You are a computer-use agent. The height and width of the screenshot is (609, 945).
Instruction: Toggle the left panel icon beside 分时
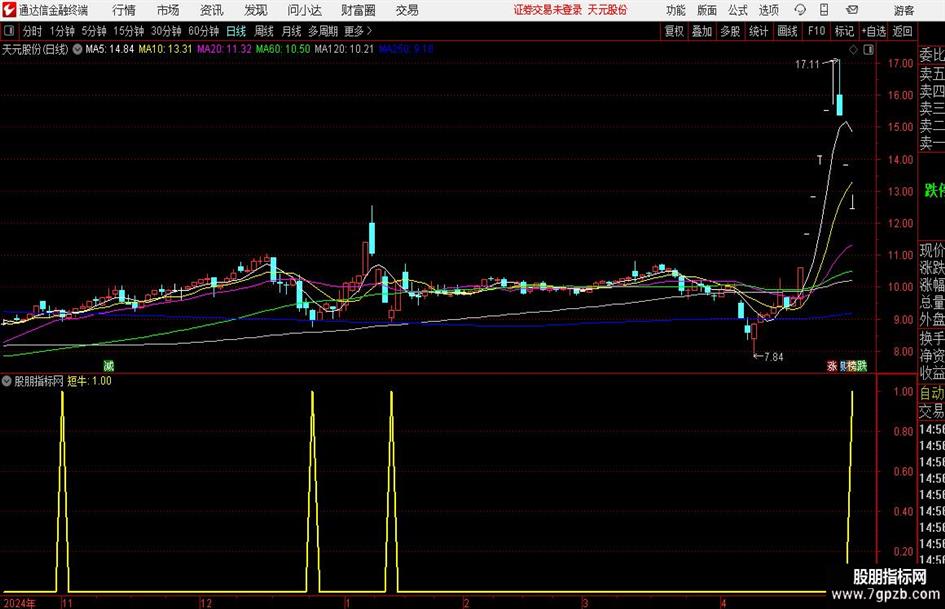point(9,31)
